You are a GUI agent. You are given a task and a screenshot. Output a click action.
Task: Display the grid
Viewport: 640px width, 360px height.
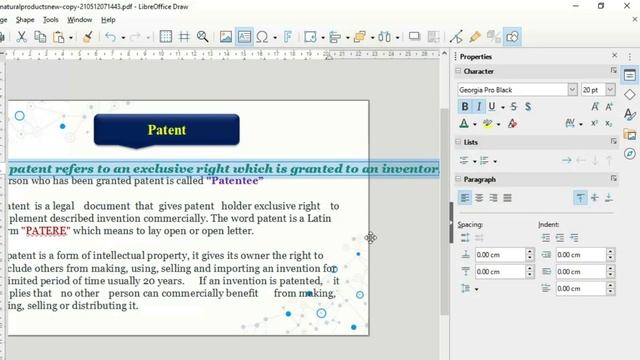[166, 37]
